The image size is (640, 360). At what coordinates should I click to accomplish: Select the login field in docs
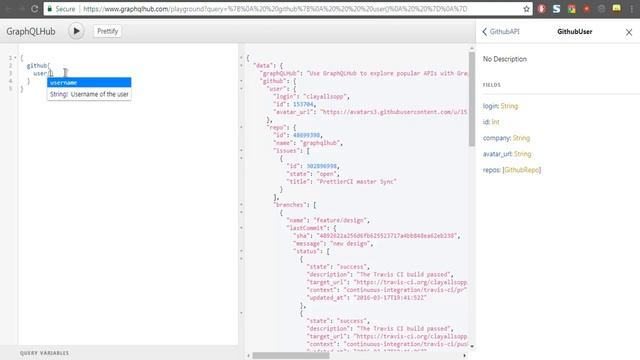tap(491, 106)
